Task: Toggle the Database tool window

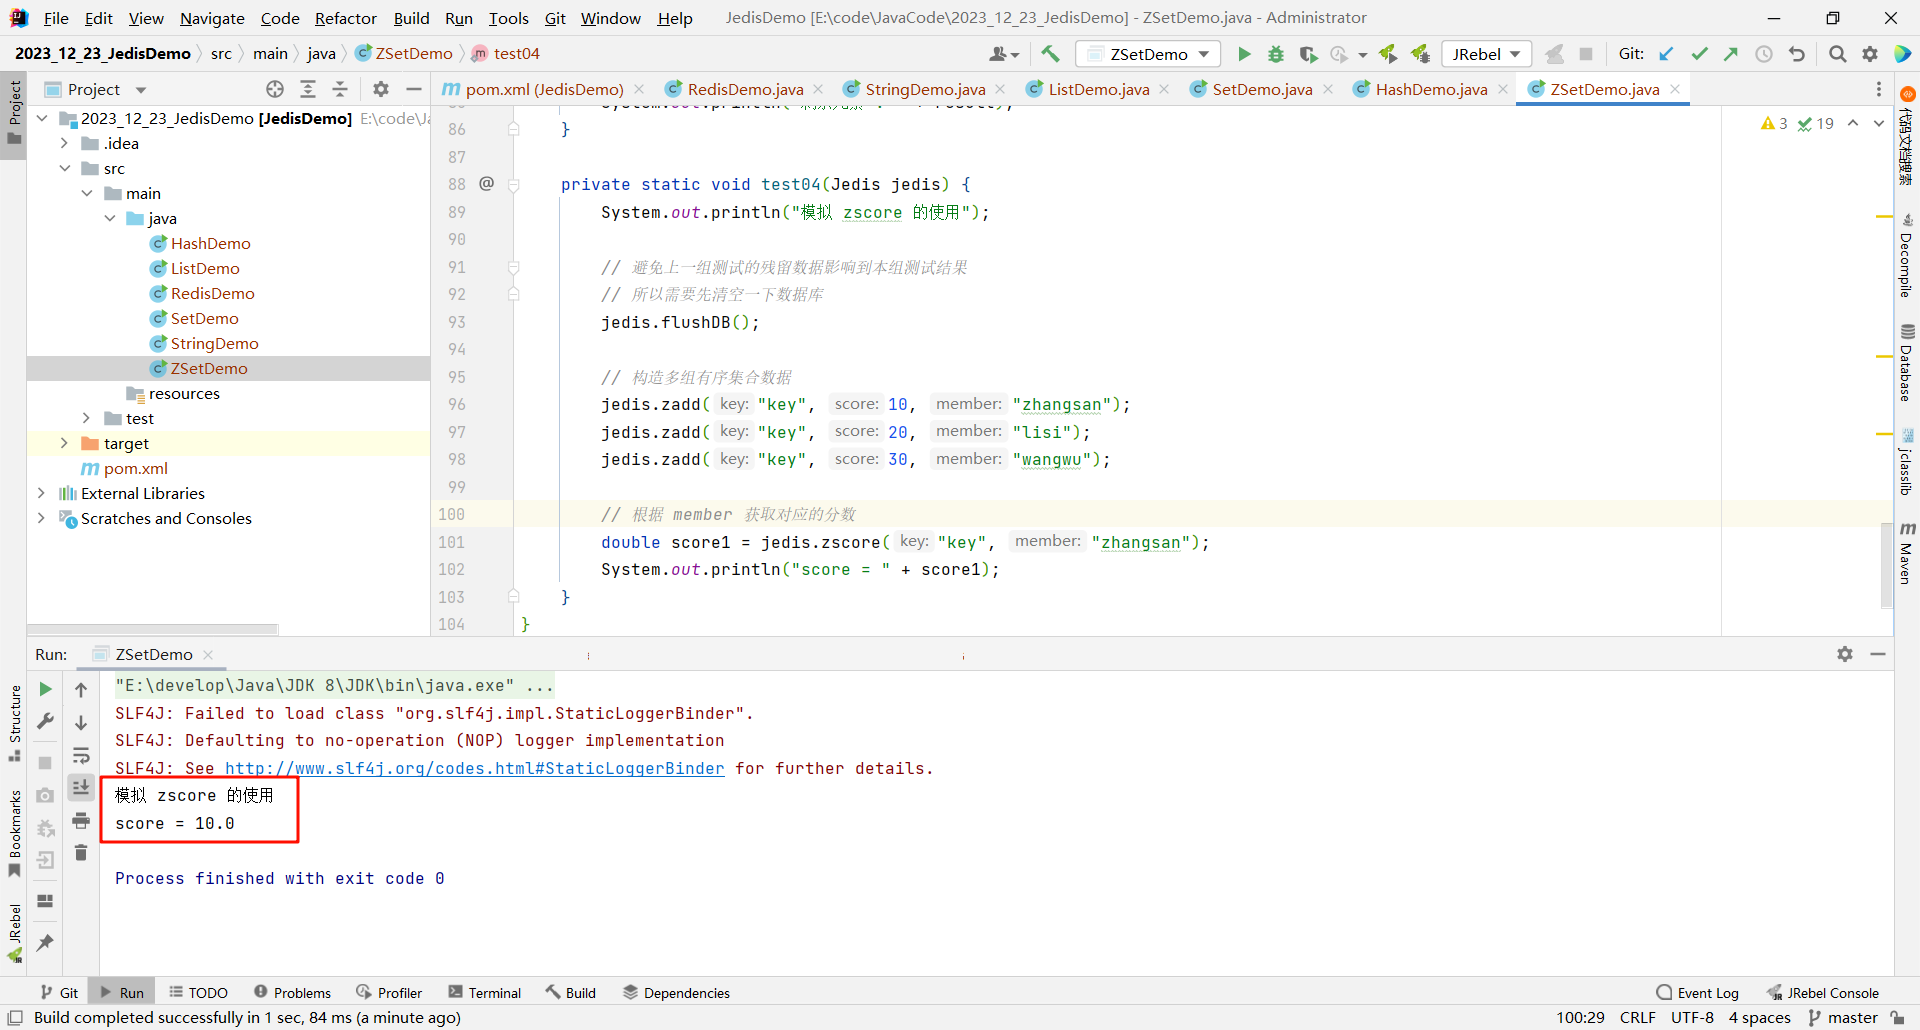Action: click(x=1907, y=362)
